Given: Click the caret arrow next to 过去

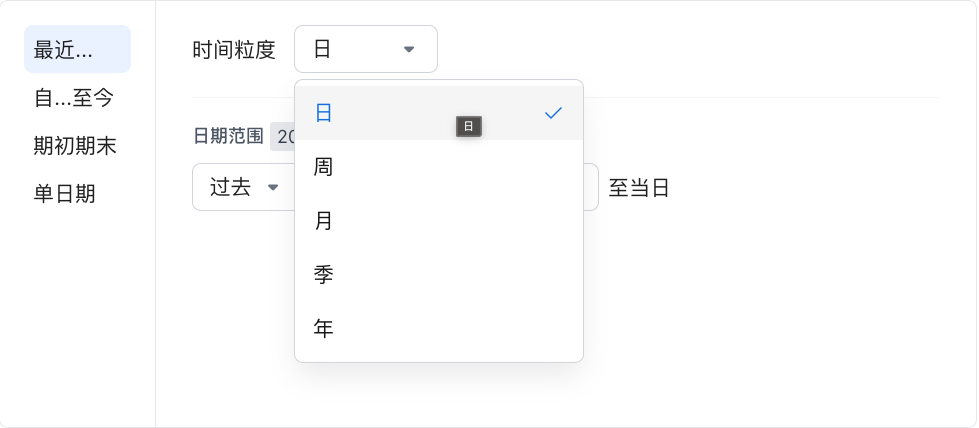Looking at the screenshot, I should [272, 187].
